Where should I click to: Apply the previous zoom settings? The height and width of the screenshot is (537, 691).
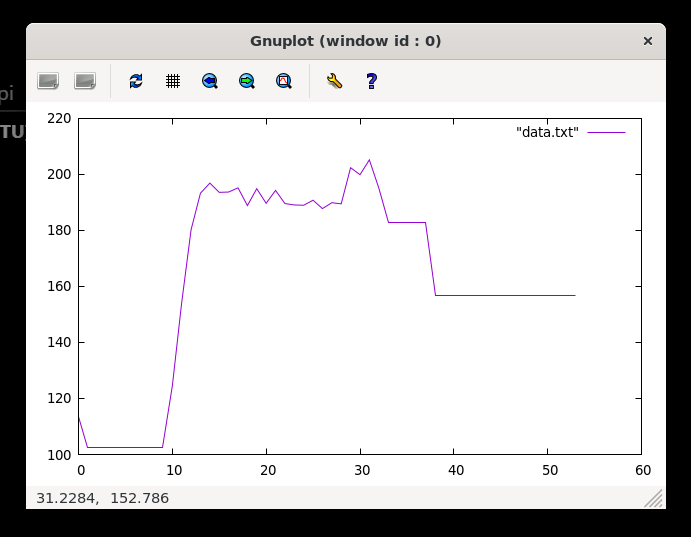click(210, 81)
